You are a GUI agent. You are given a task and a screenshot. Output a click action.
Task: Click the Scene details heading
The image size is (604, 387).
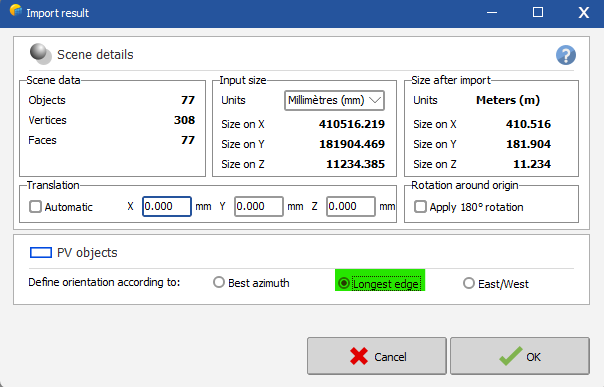pos(95,55)
